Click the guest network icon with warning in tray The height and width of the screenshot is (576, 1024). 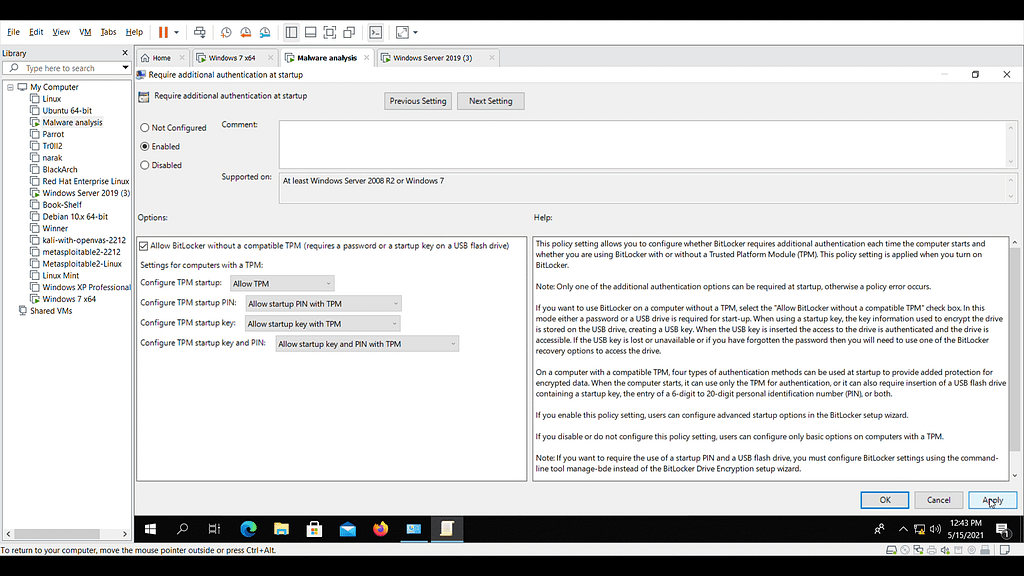click(x=920, y=529)
